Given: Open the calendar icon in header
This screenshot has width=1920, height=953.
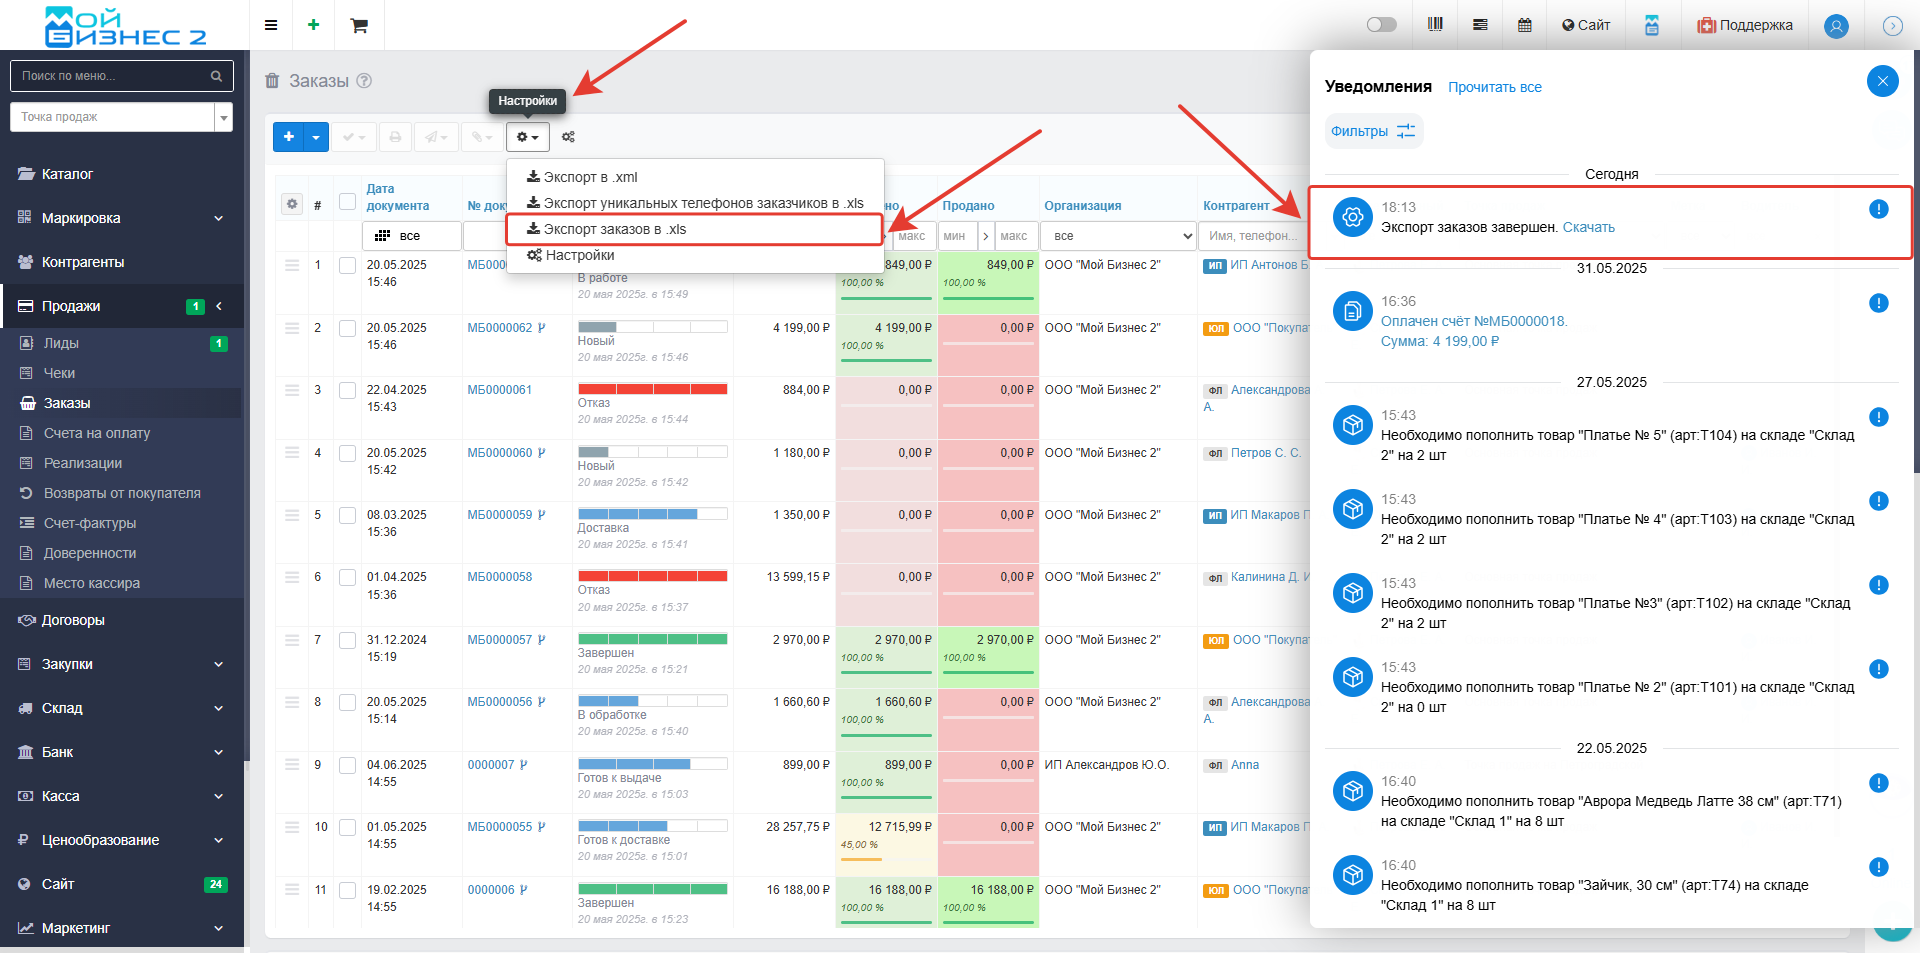Looking at the screenshot, I should 1524,25.
